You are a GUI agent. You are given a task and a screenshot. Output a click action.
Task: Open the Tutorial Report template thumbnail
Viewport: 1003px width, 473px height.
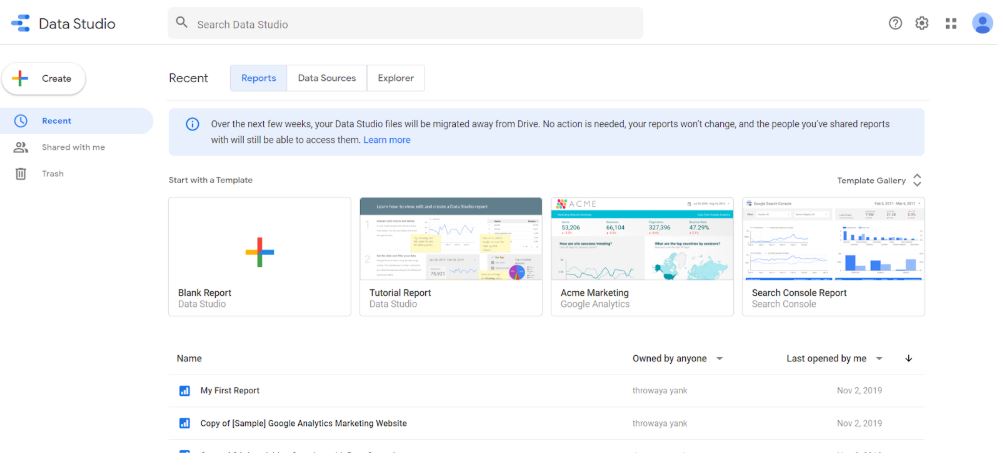point(451,239)
